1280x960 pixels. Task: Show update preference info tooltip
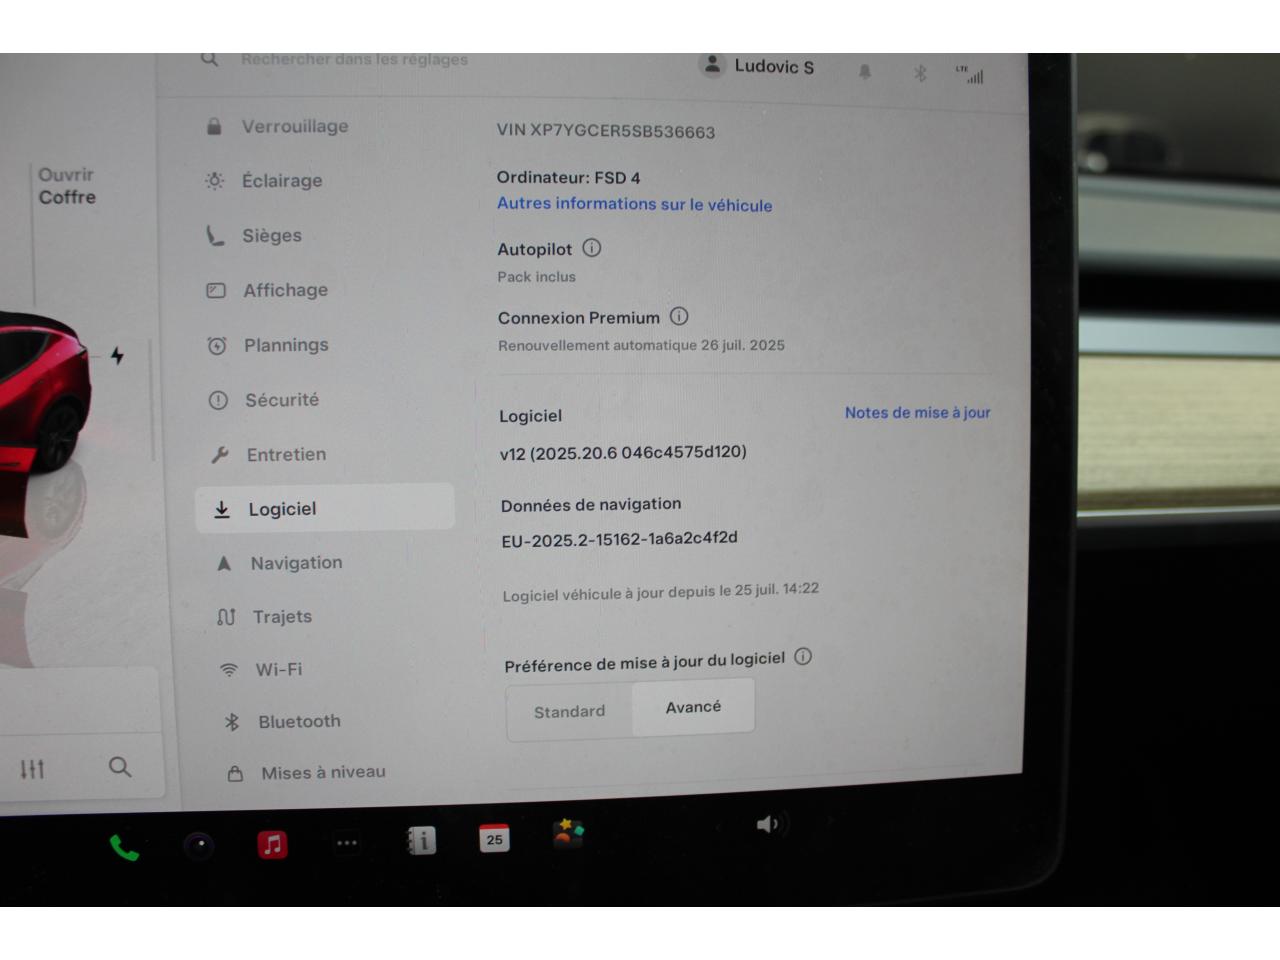[x=803, y=657]
